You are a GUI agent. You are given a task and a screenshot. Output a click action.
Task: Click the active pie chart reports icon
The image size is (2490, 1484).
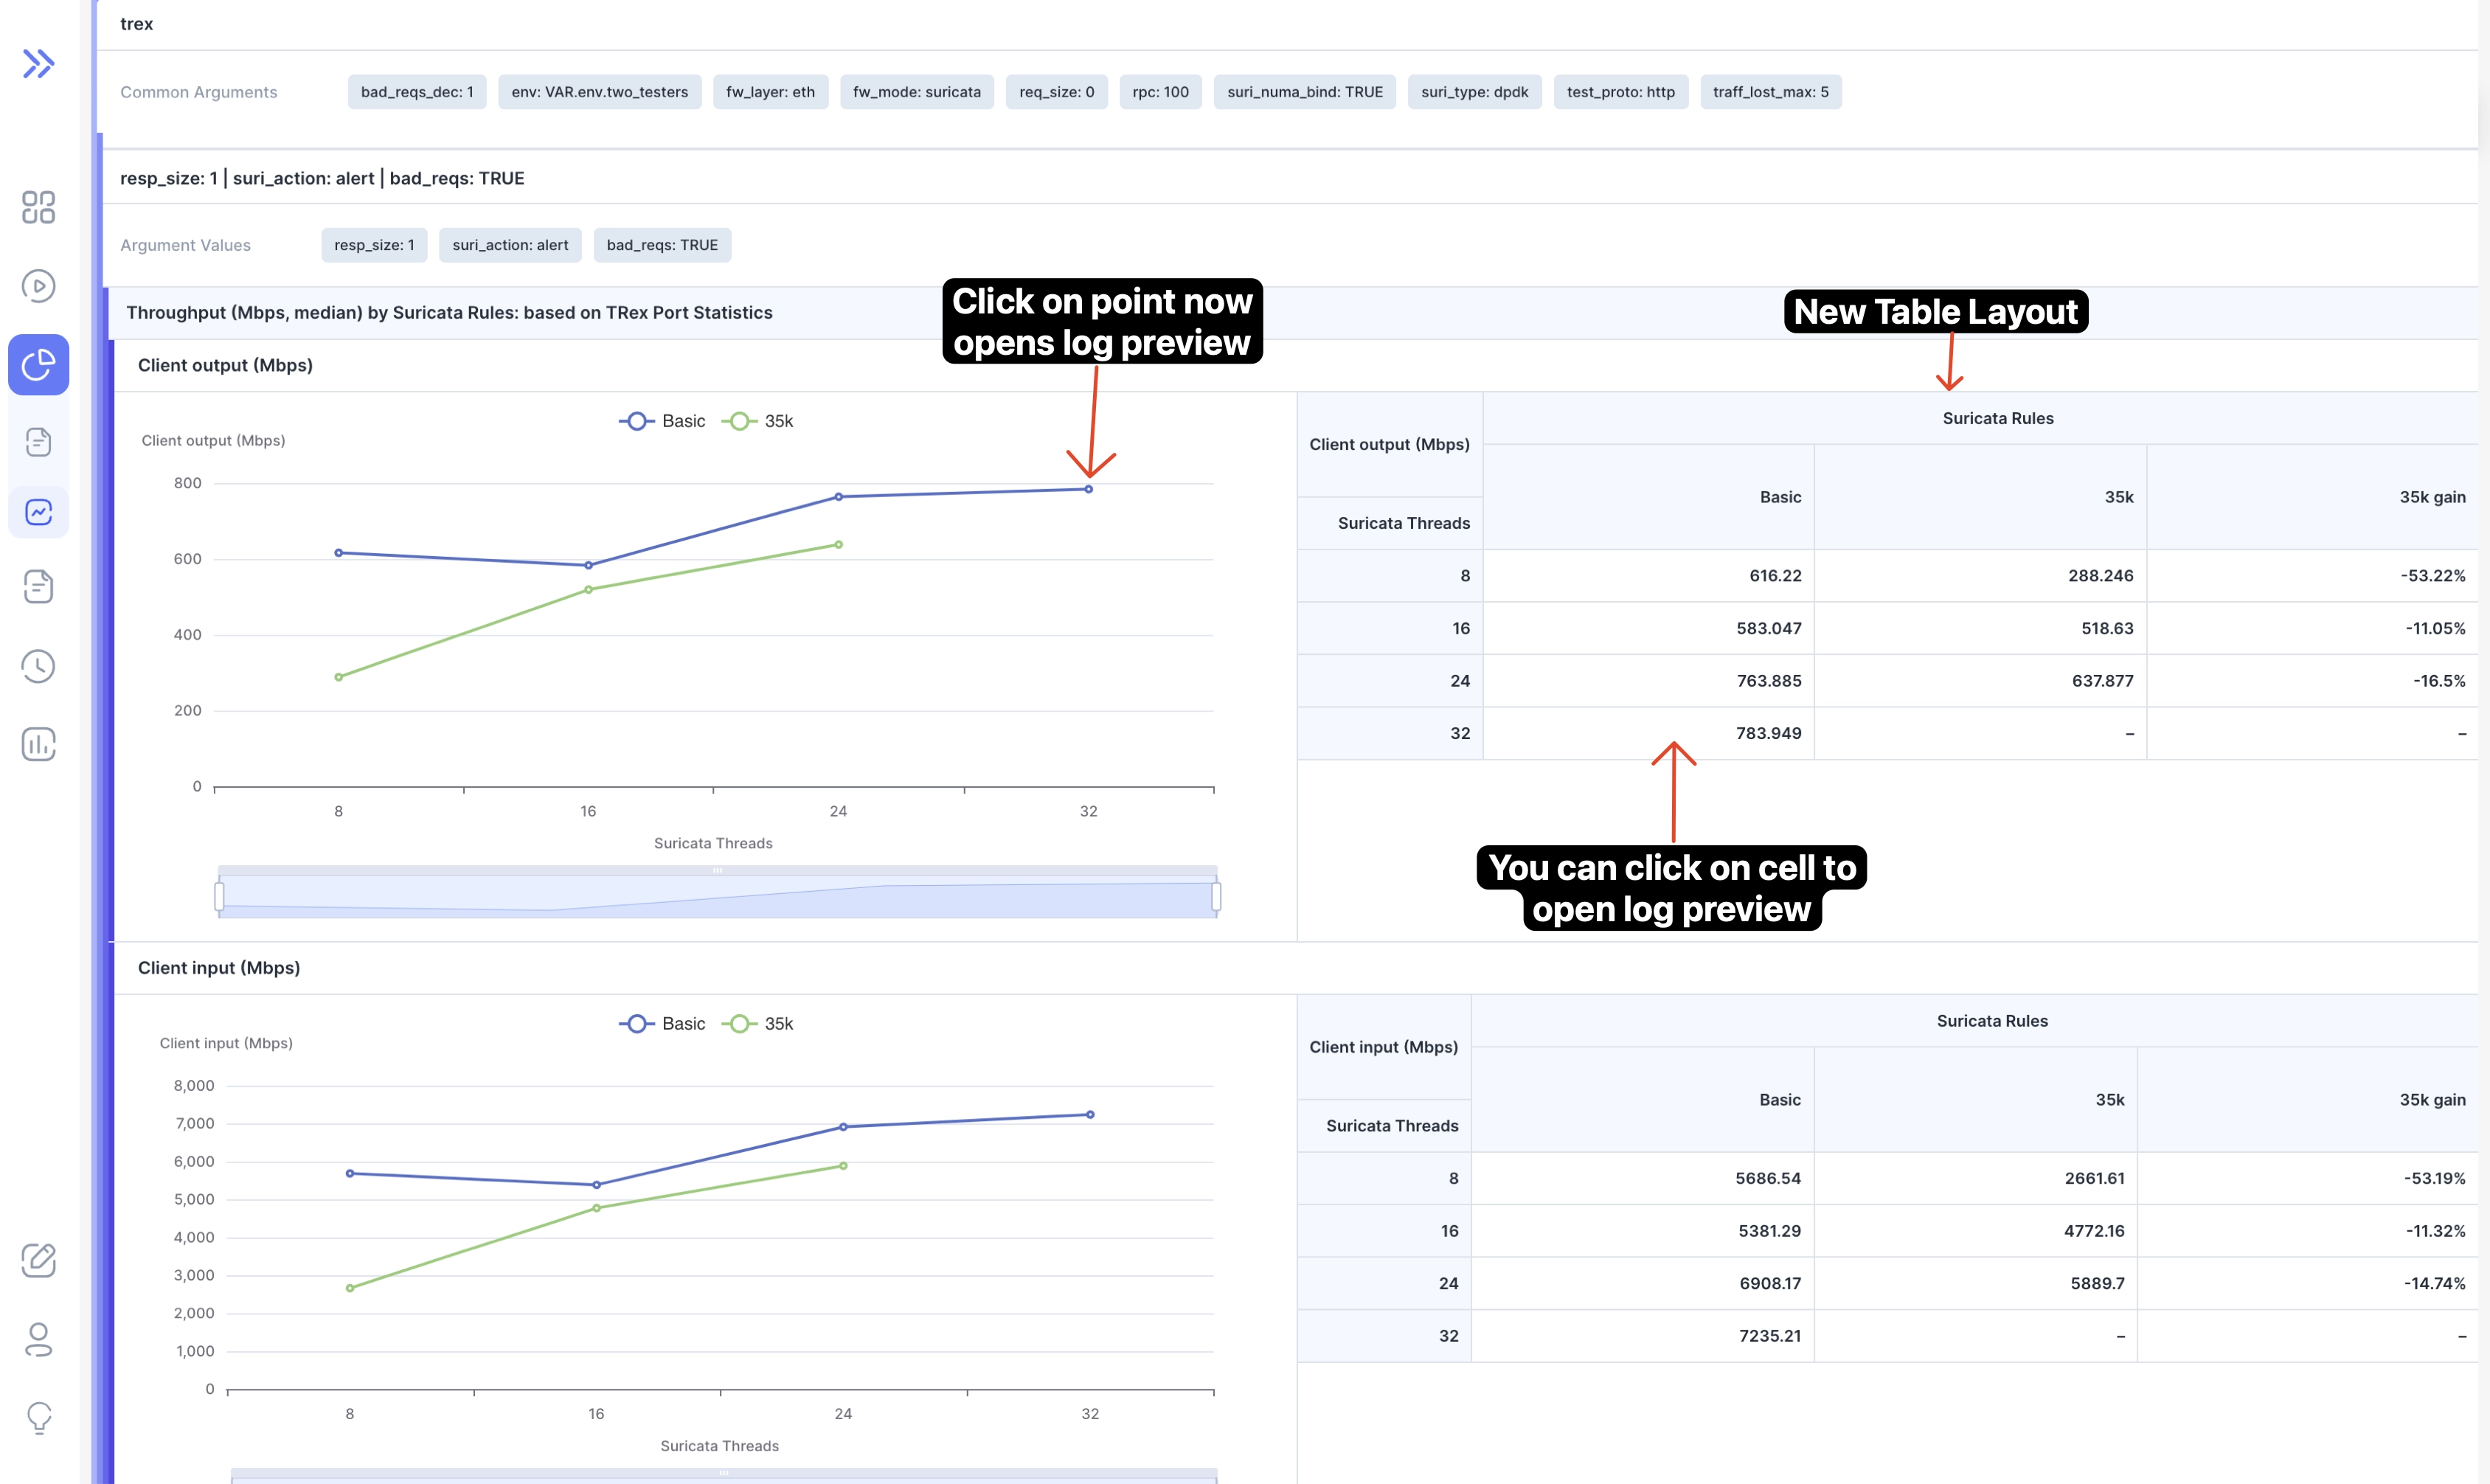tap(38, 364)
